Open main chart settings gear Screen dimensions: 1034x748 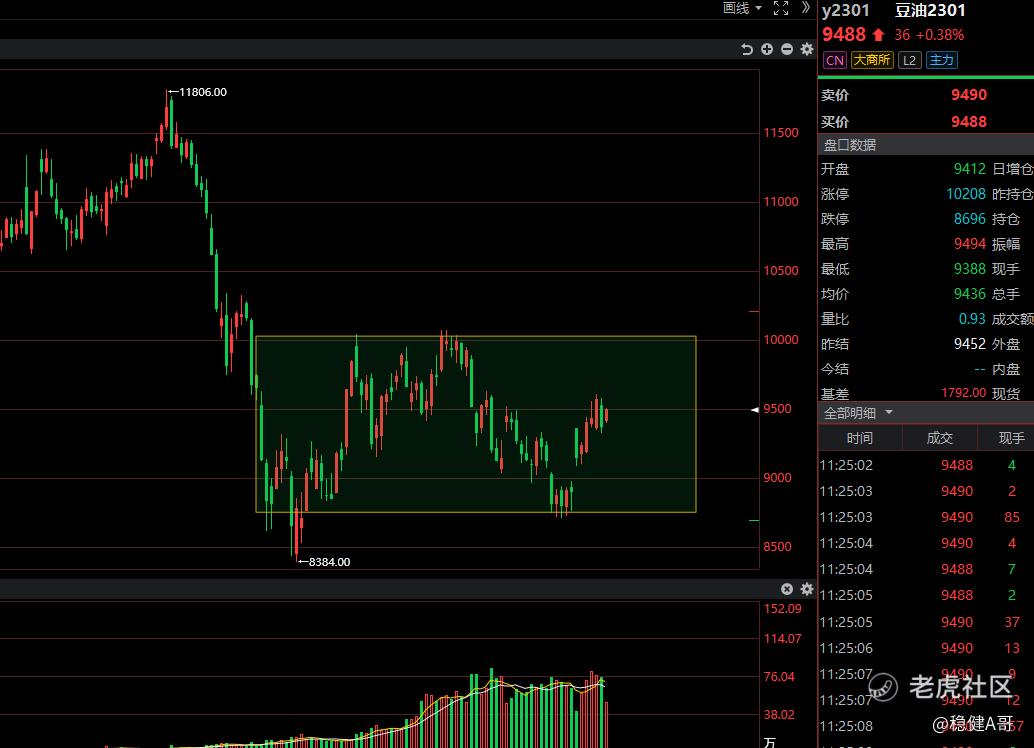[806, 49]
